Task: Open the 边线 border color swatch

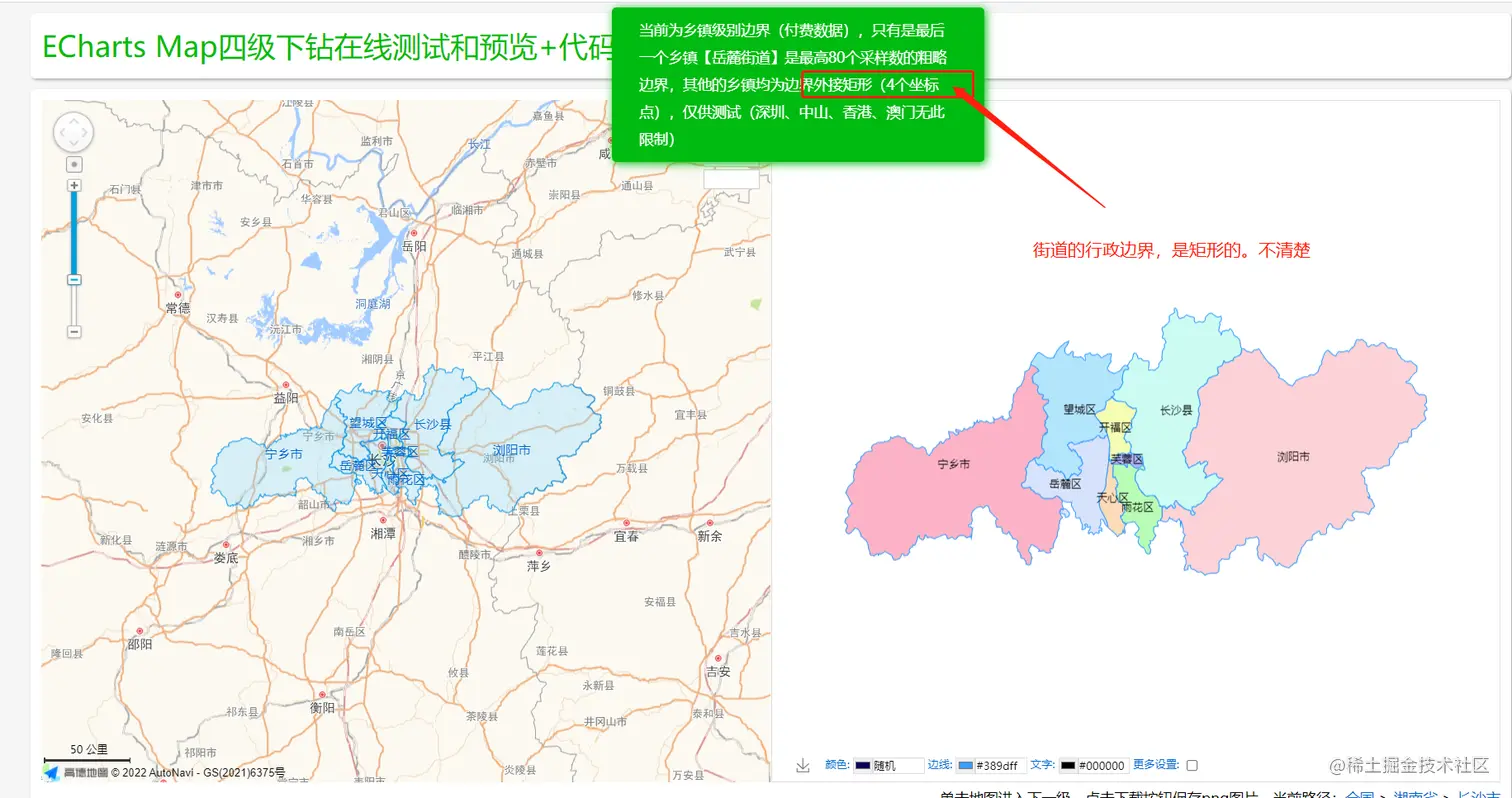Action: tap(965, 766)
